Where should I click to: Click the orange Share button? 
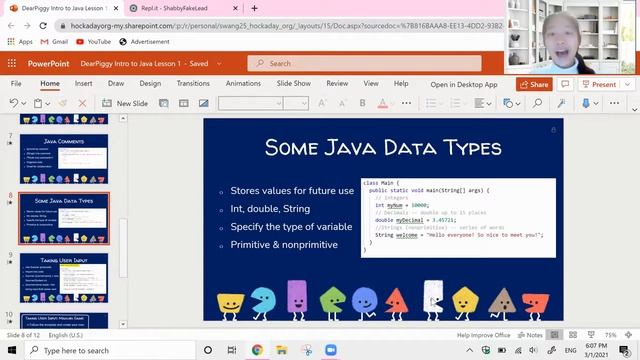(x=534, y=84)
